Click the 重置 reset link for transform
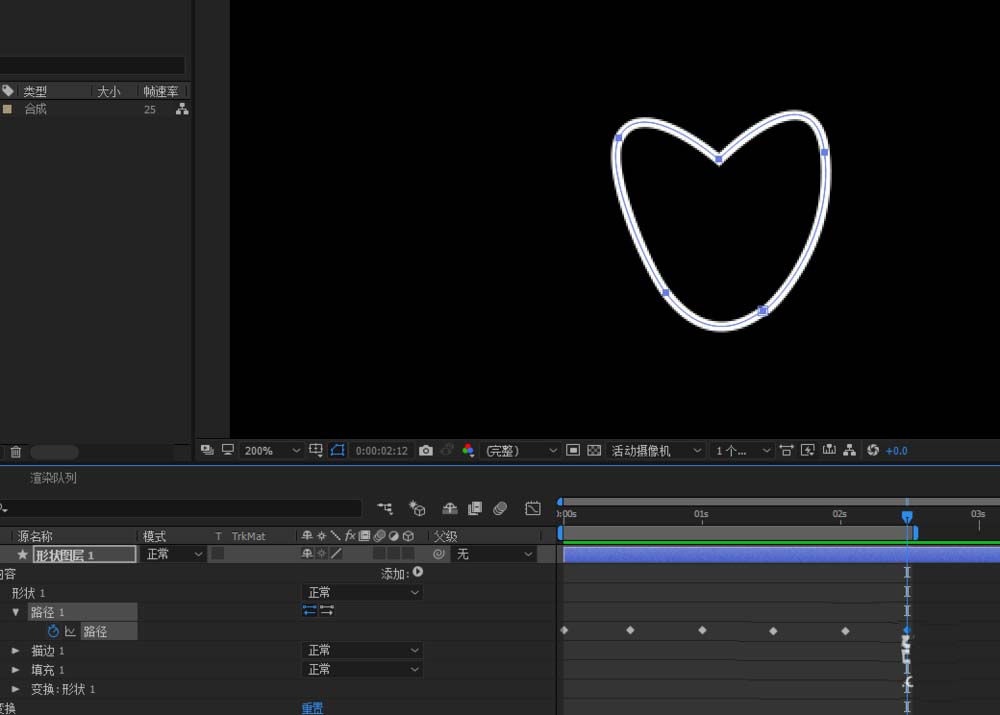Image resolution: width=1000 pixels, height=715 pixels. [x=312, y=708]
